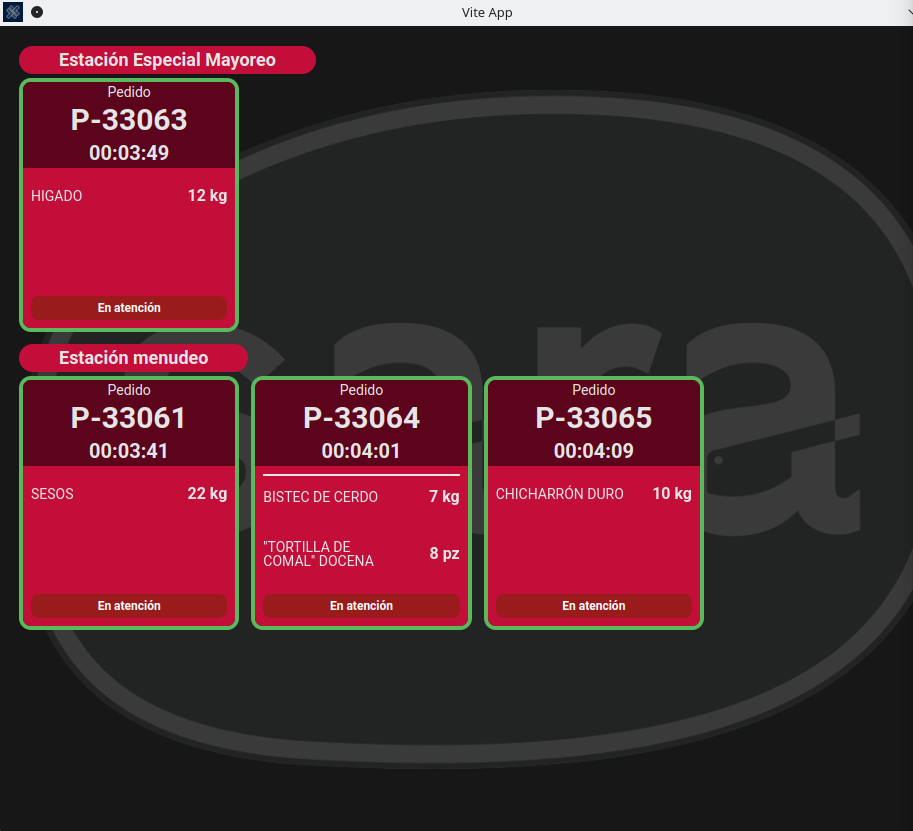This screenshot has width=913, height=831.
Task: Select the SESOS item in order P-33061
Action: tap(129, 494)
